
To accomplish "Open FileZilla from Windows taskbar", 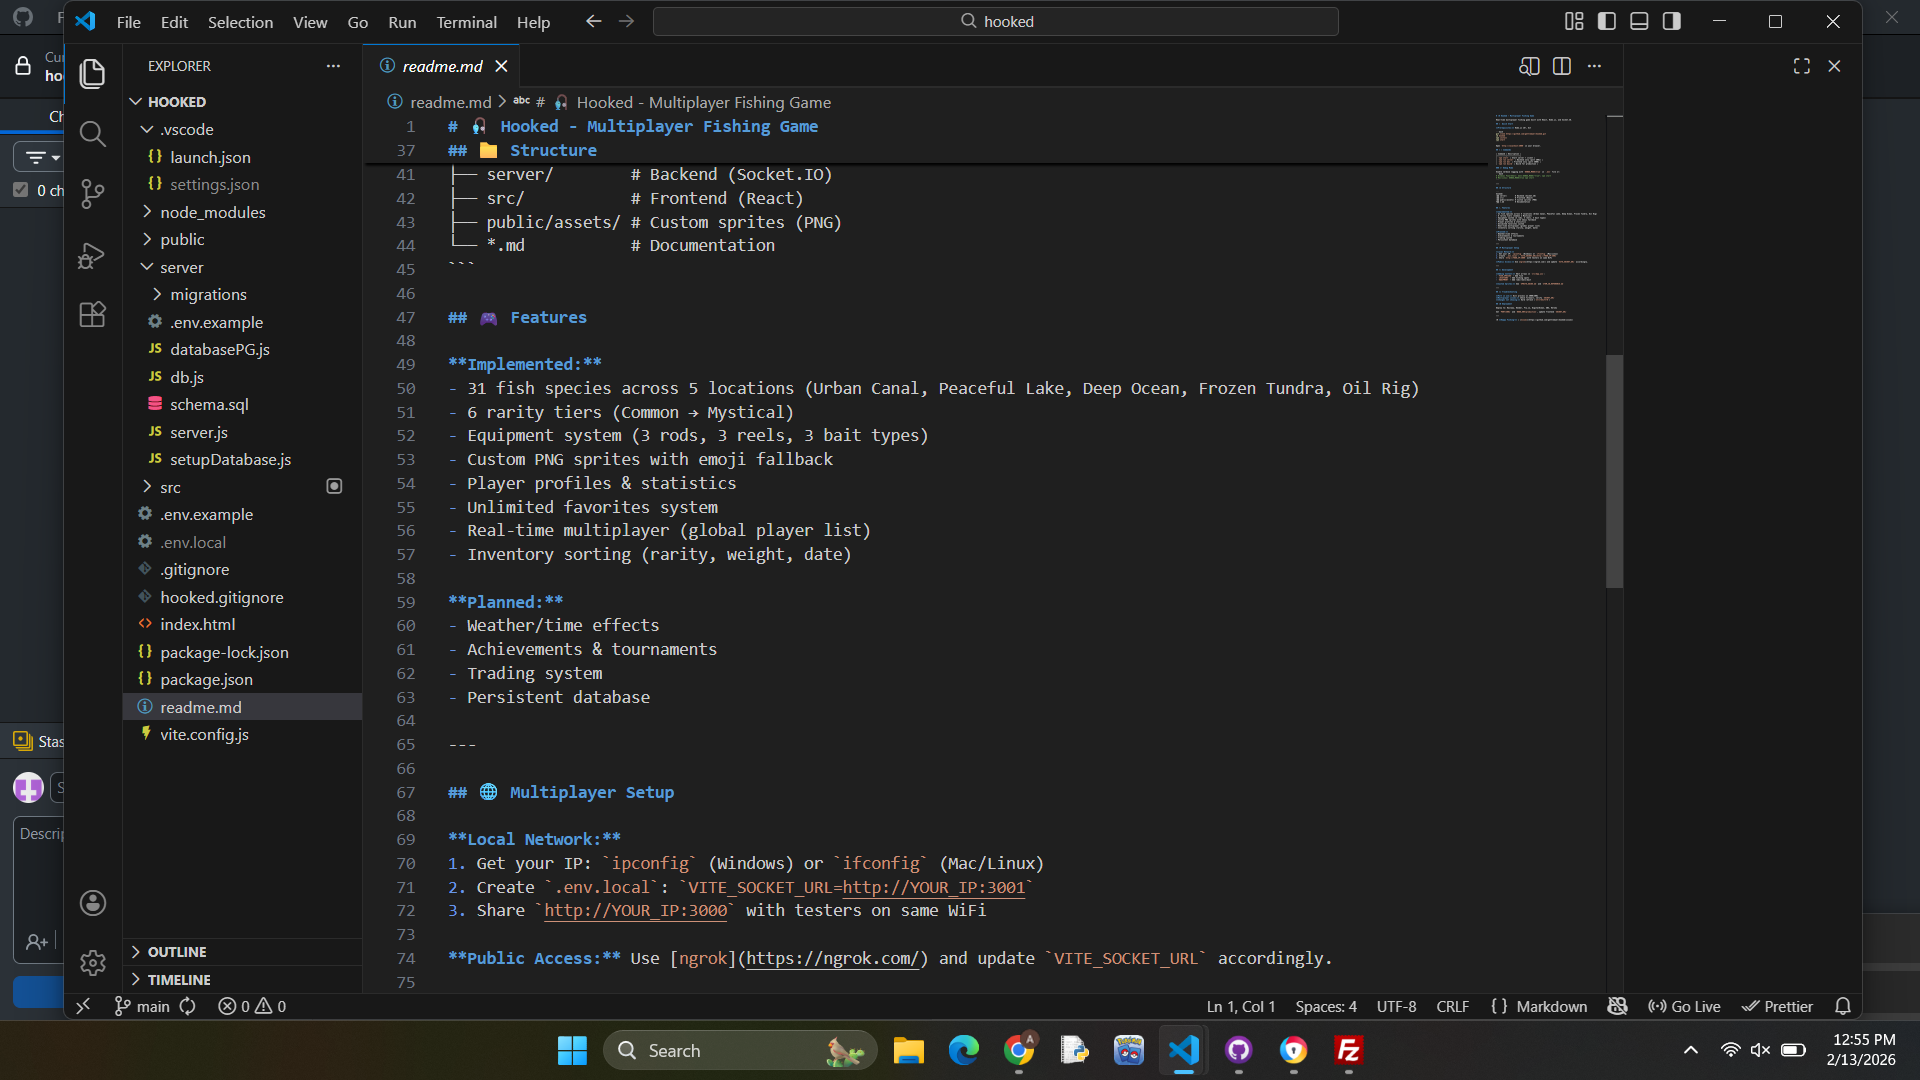I will click(1348, 1050).
